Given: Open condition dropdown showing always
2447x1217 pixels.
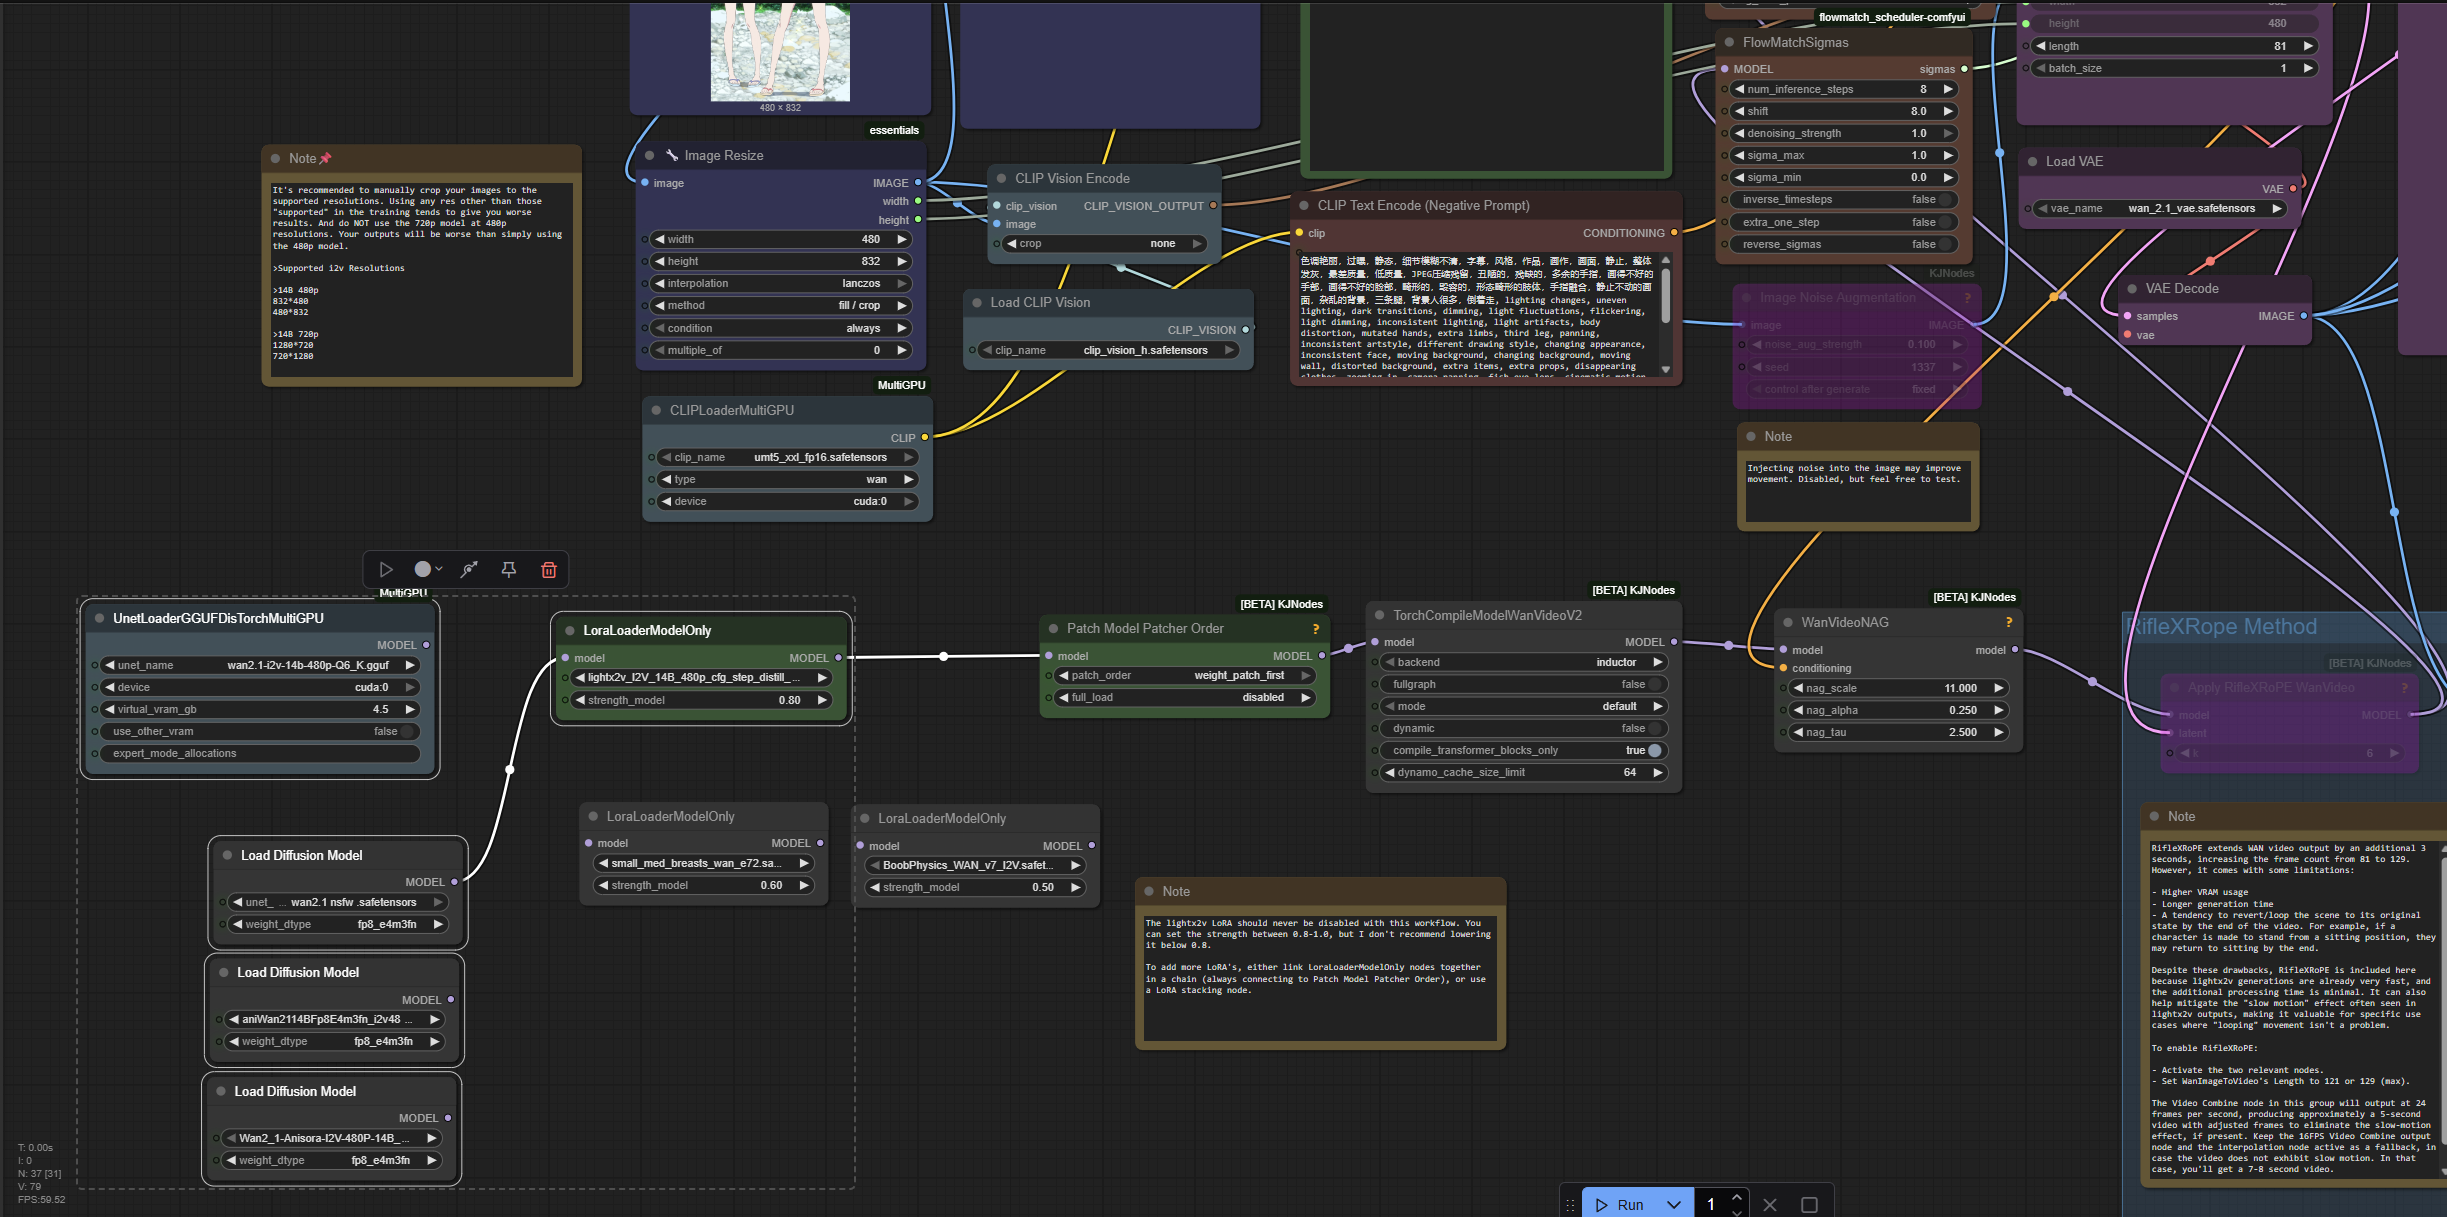Looking at the screenshot, I should coord(781,329).
